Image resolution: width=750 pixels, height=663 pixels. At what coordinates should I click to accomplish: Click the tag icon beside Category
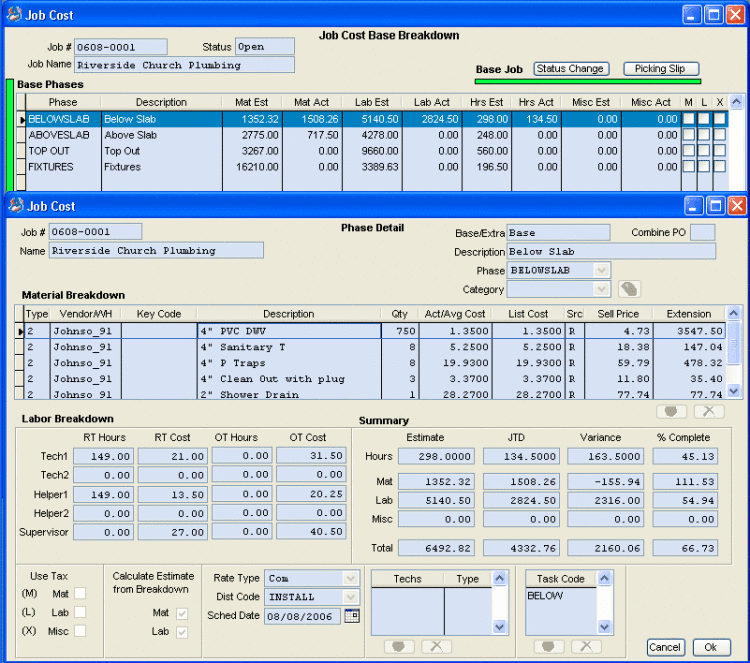point(629,289)
